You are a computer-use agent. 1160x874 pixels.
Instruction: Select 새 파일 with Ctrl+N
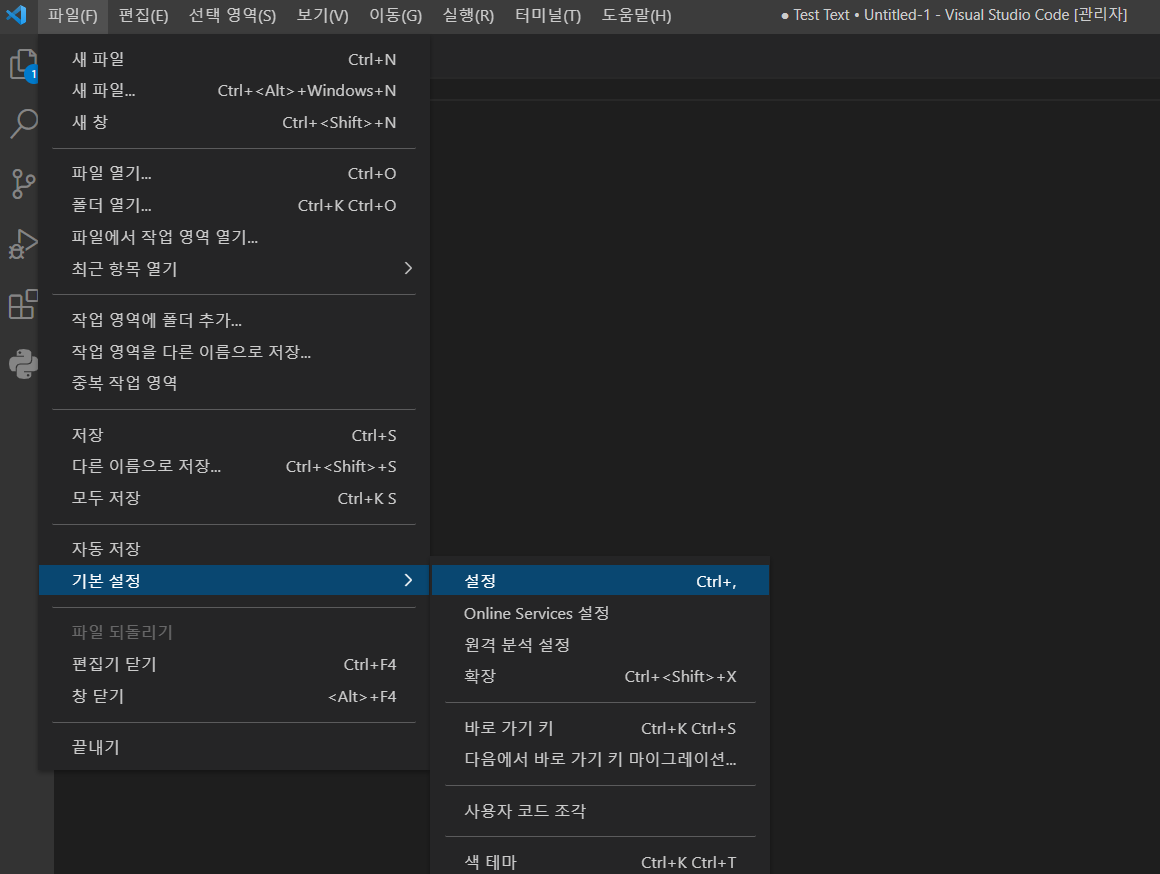(x=234, y=59)
